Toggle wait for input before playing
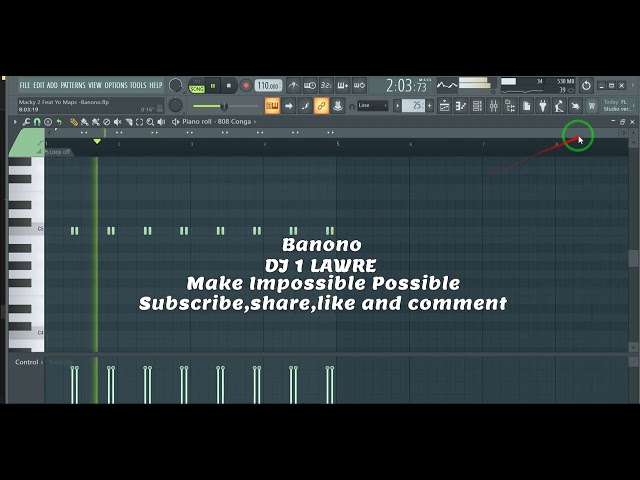This screenshot has height=480, width=640. 310,86
